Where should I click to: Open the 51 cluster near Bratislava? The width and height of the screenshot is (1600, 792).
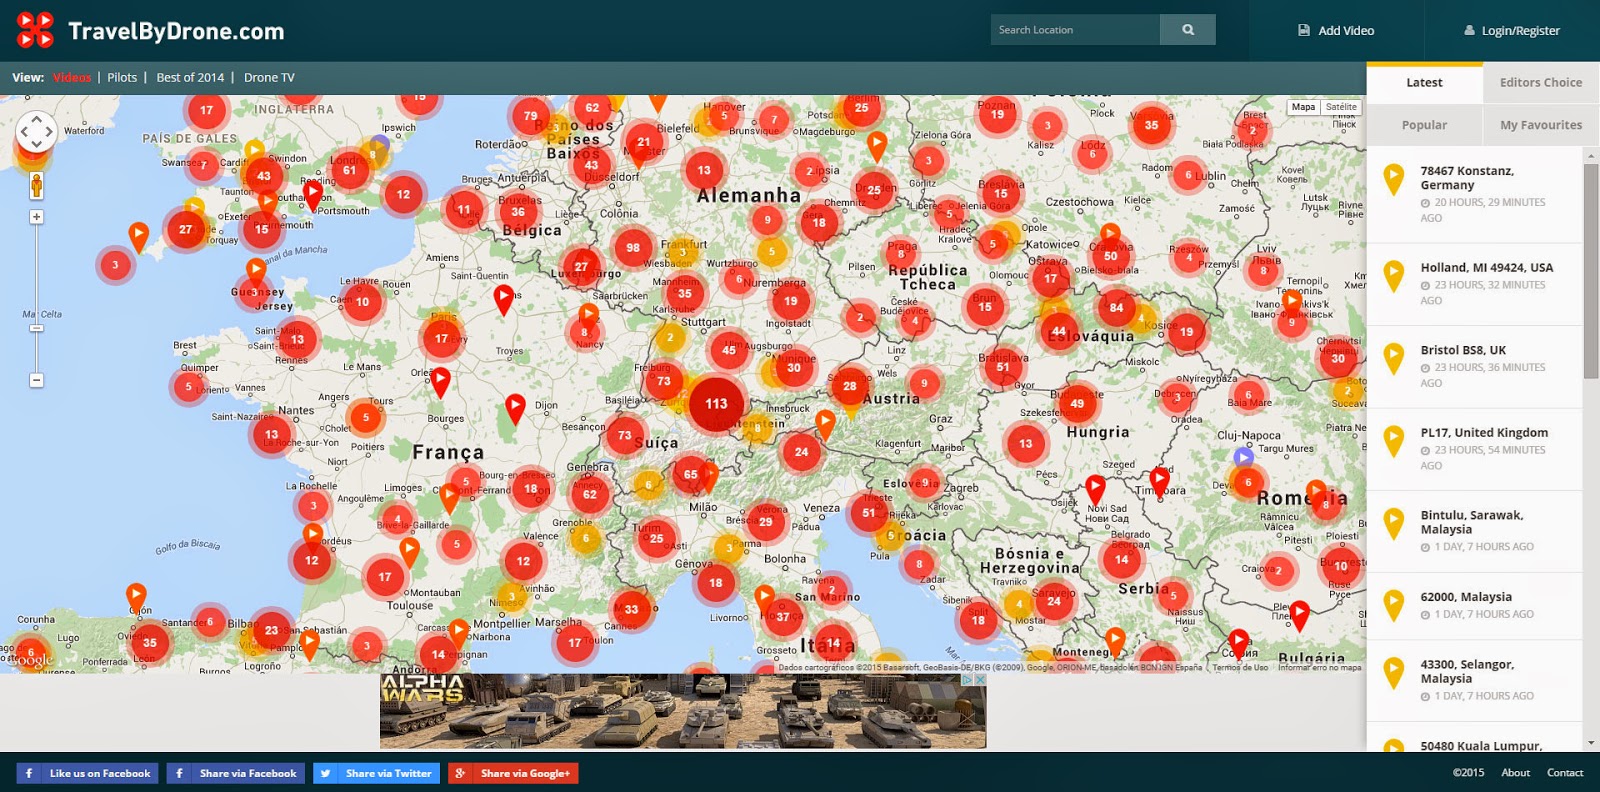1003,367
